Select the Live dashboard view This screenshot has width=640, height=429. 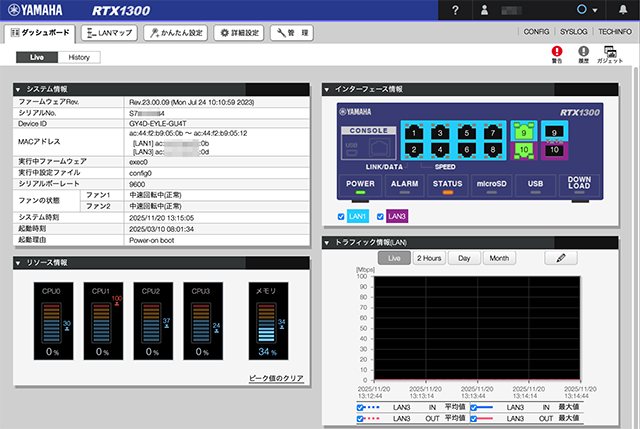click(37, 57)
